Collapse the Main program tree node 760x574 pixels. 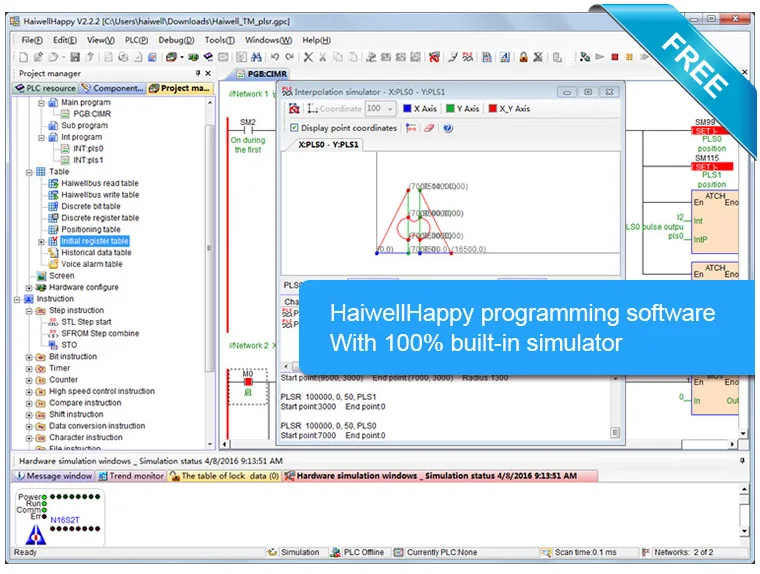pos(41,103)
